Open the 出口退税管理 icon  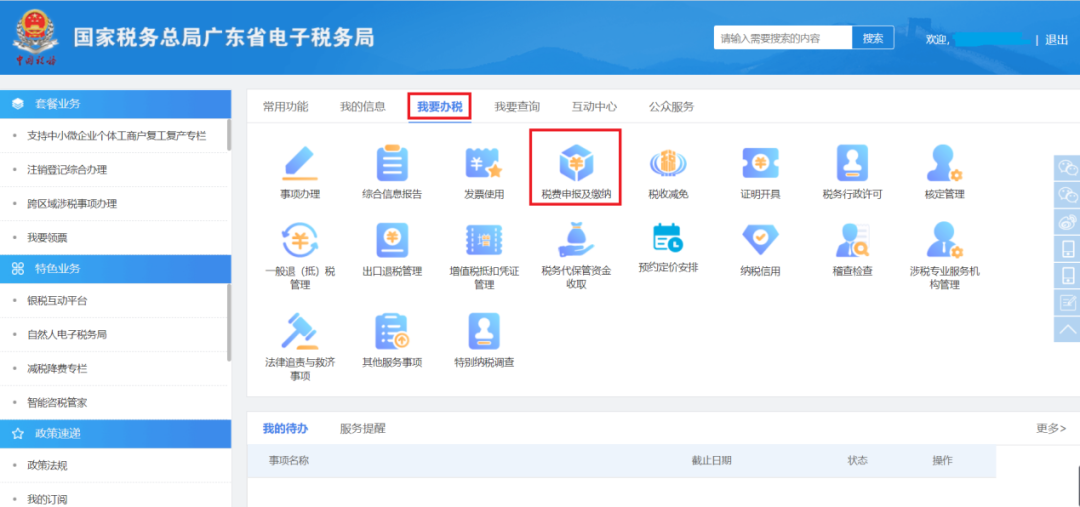[392, 240]
